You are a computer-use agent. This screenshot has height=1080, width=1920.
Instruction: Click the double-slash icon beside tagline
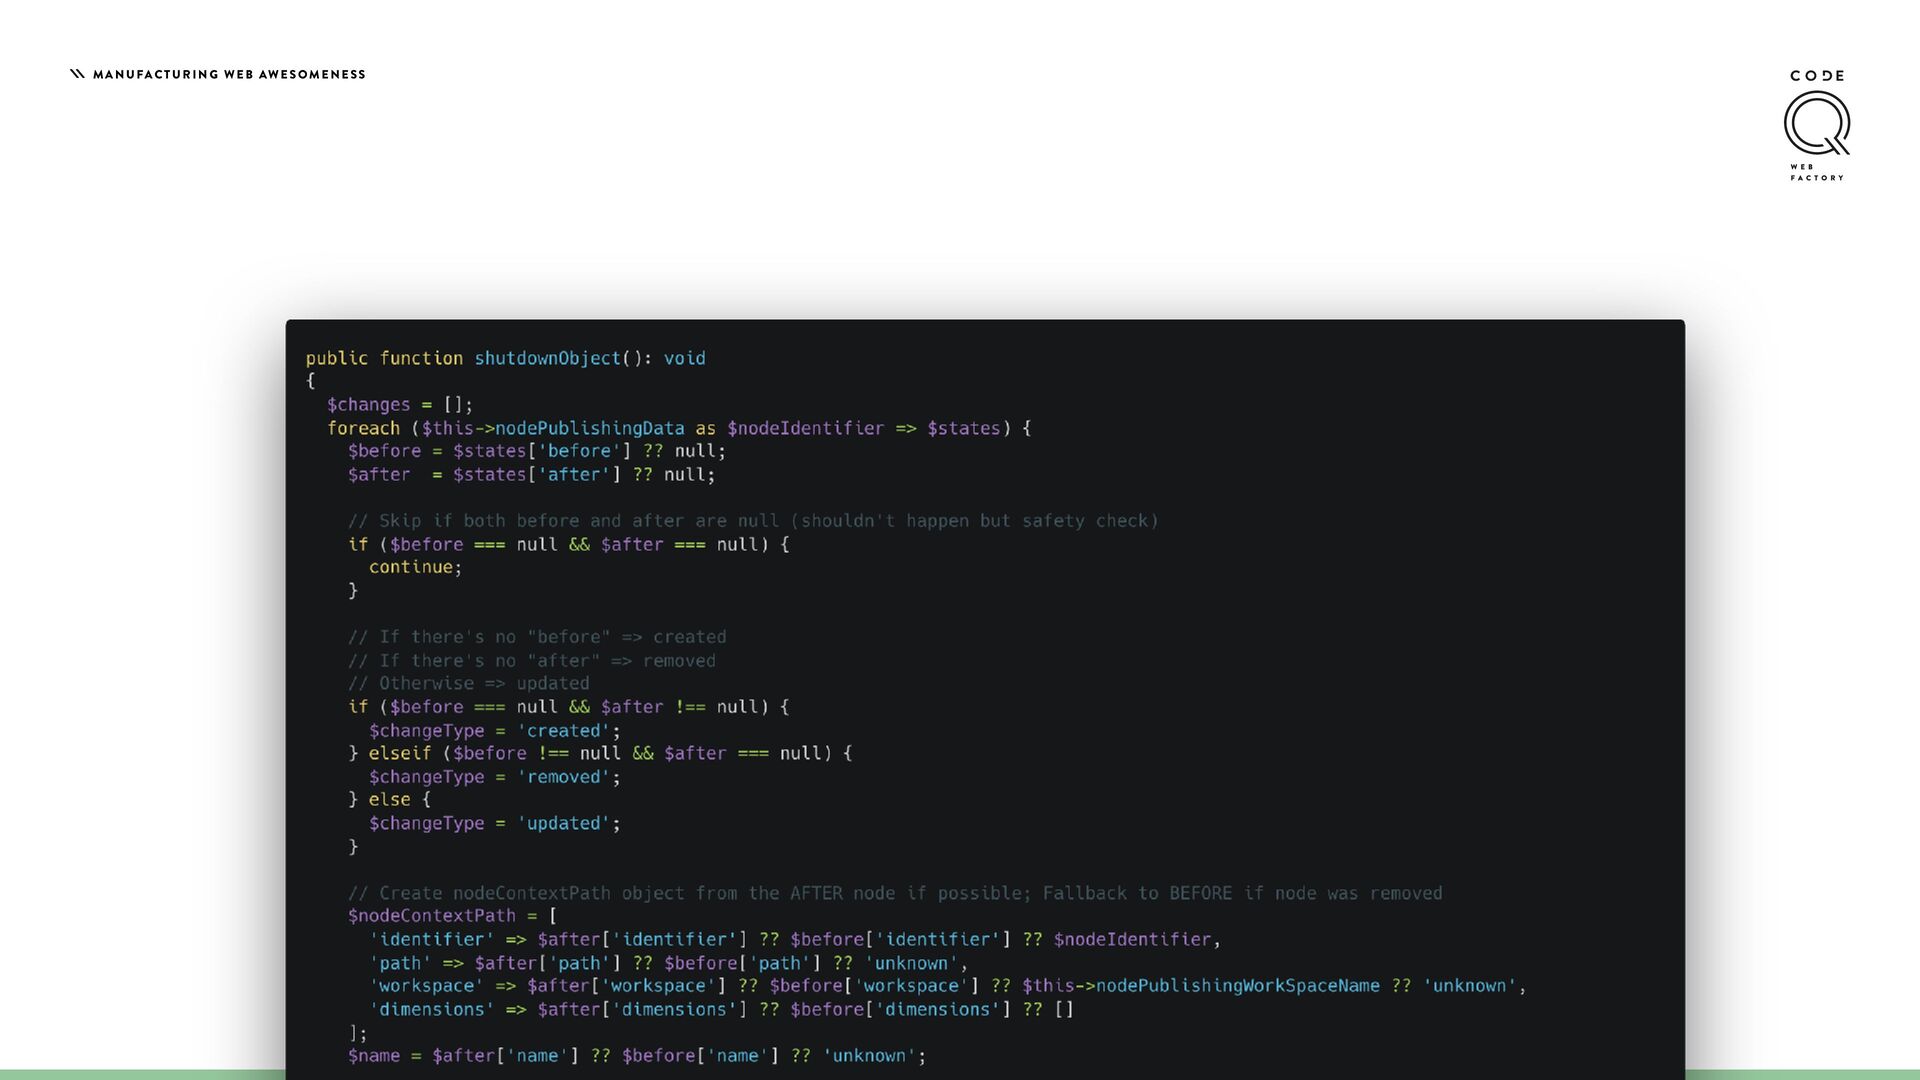point(77,74)
